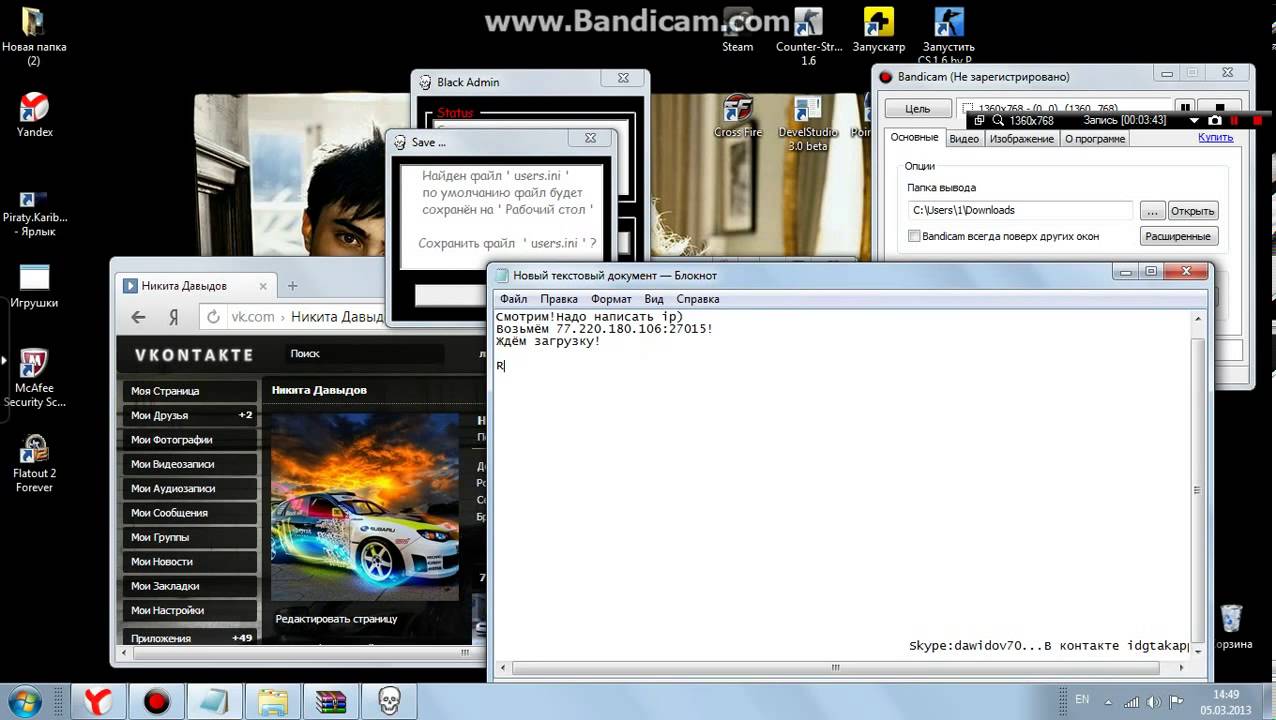Viewport: 1276px width, 720px height.
Task: Click Bandicam overlay window-mode icon
Action: 979,120
